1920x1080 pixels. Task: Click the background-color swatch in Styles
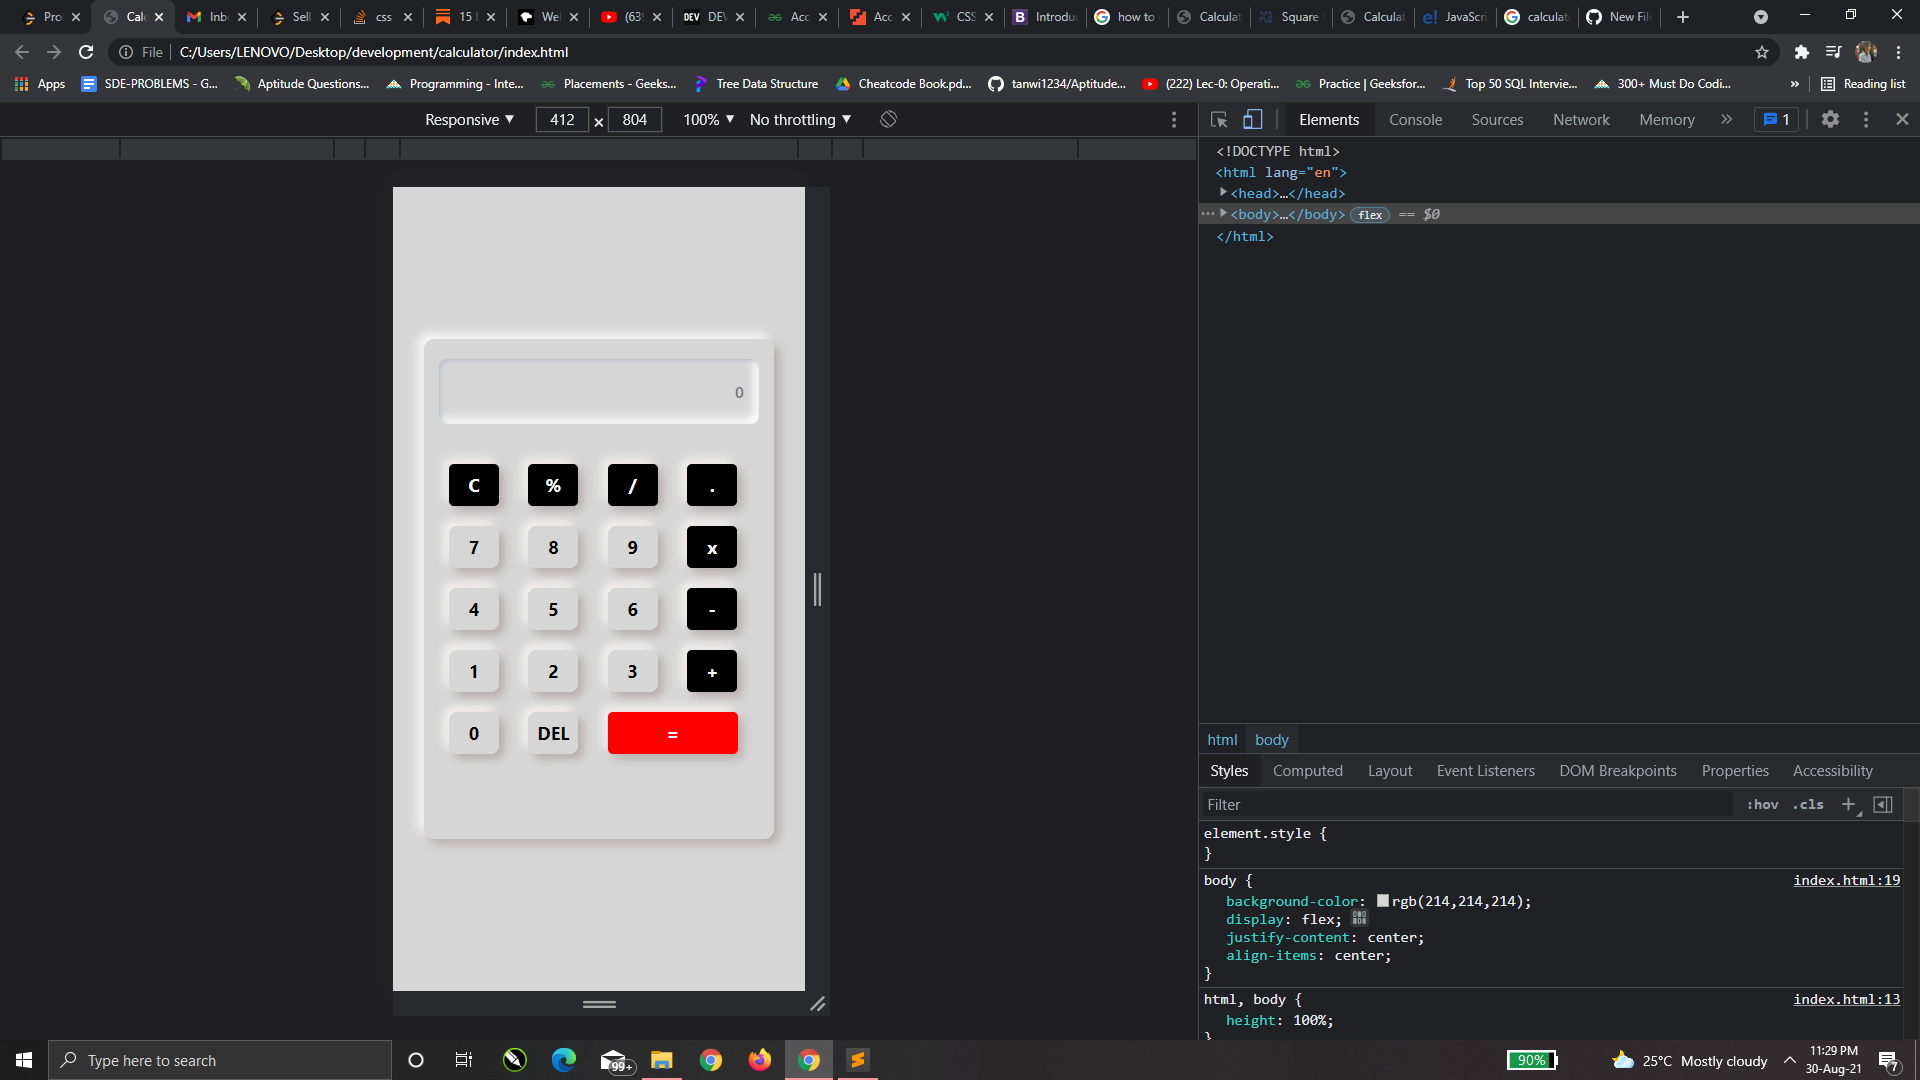click(x=1382, y=900)
